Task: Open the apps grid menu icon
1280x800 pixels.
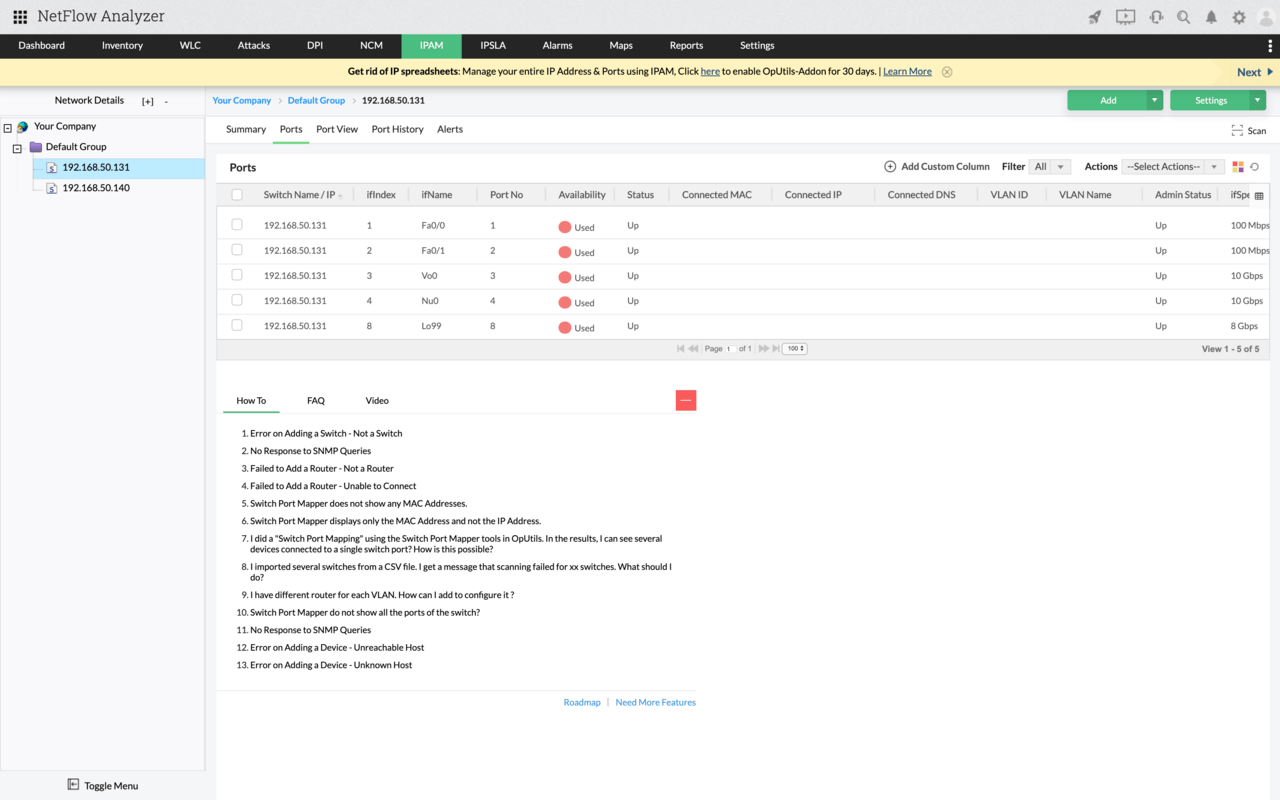Action: pos(20,17)
